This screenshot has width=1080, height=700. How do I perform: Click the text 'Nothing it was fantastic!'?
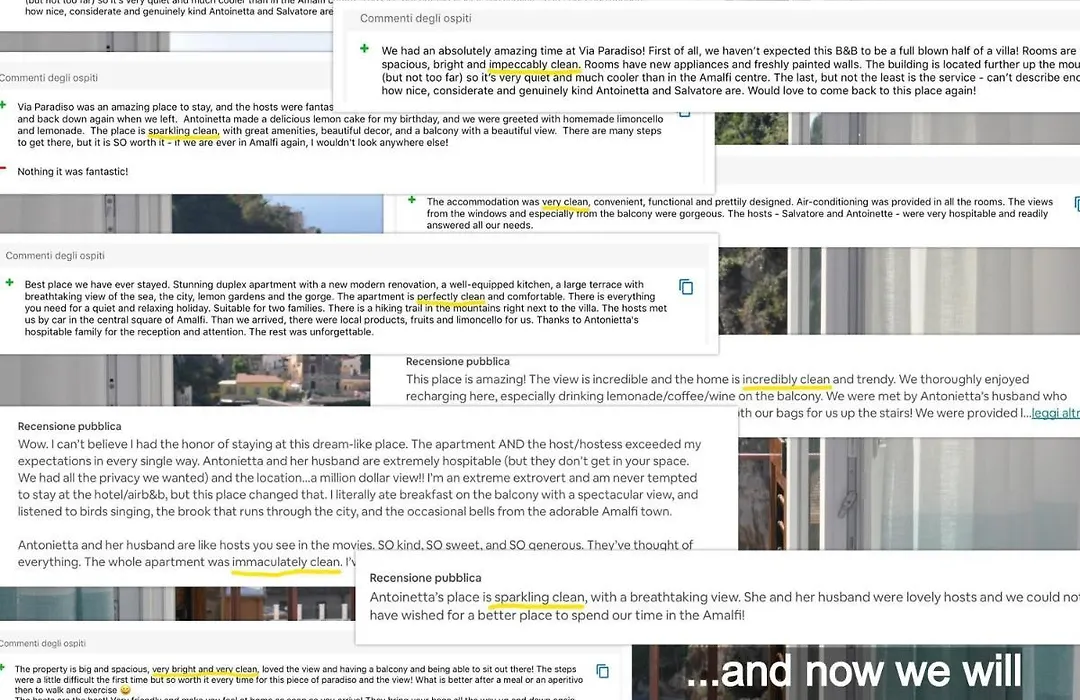tap(72, 172)
